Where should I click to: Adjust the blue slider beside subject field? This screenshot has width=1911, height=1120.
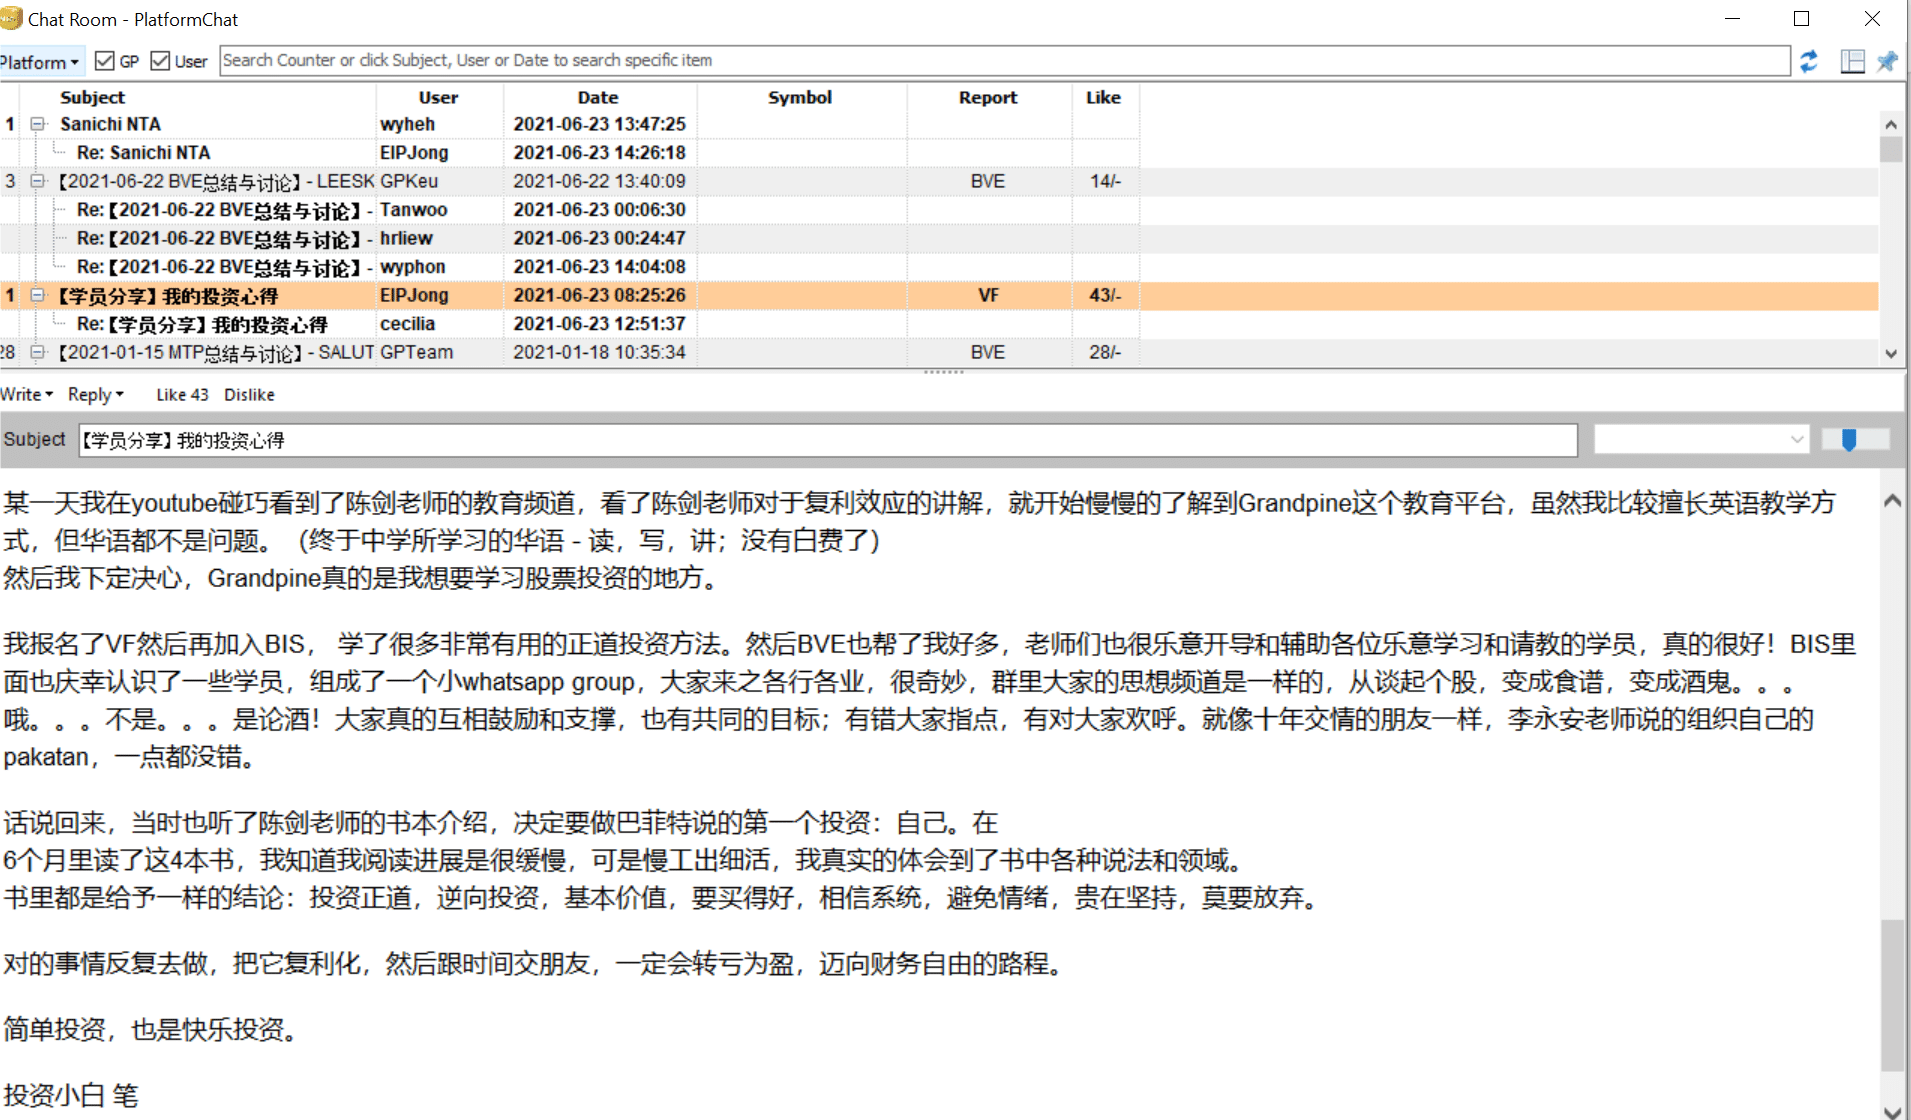[1849, 440]
